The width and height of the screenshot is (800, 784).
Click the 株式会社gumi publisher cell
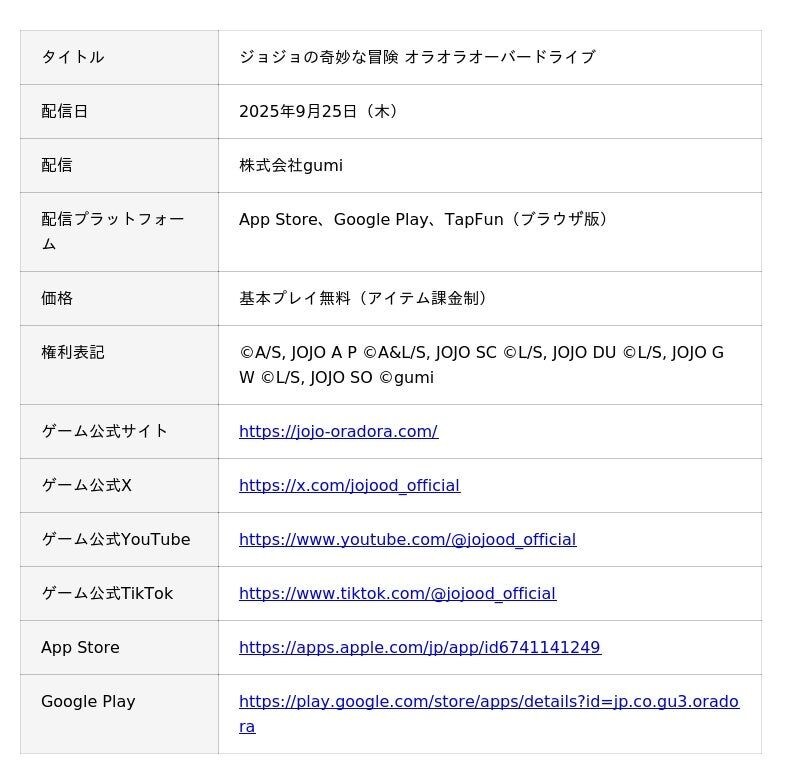(490, 166)
